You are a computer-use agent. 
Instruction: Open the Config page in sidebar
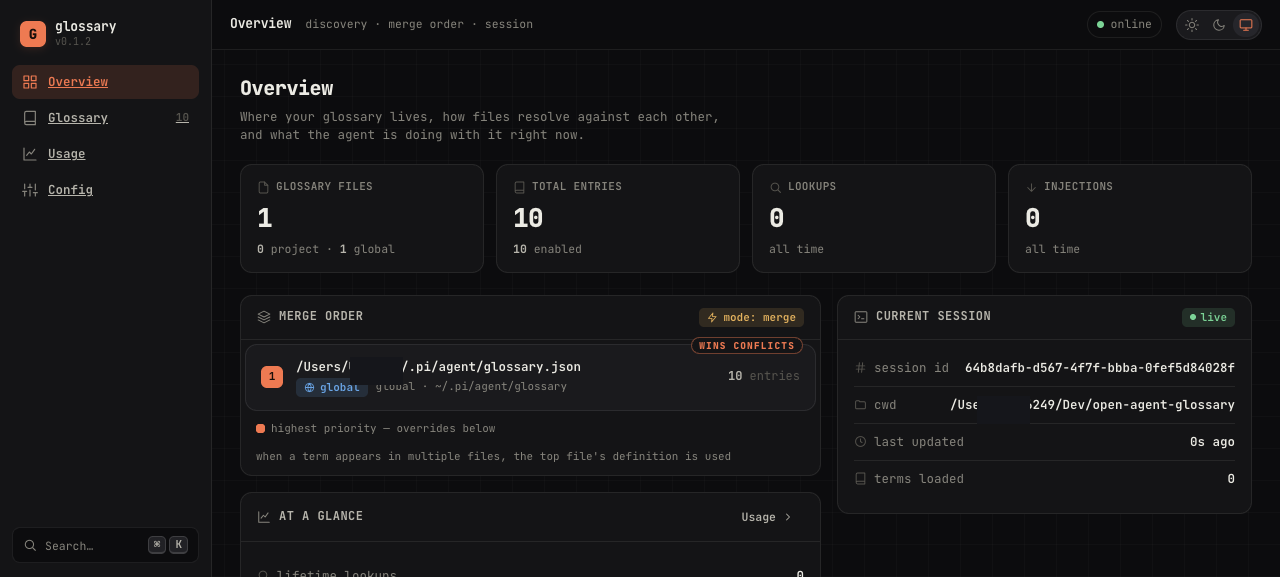pyautogui.click(x=105, y=190)
